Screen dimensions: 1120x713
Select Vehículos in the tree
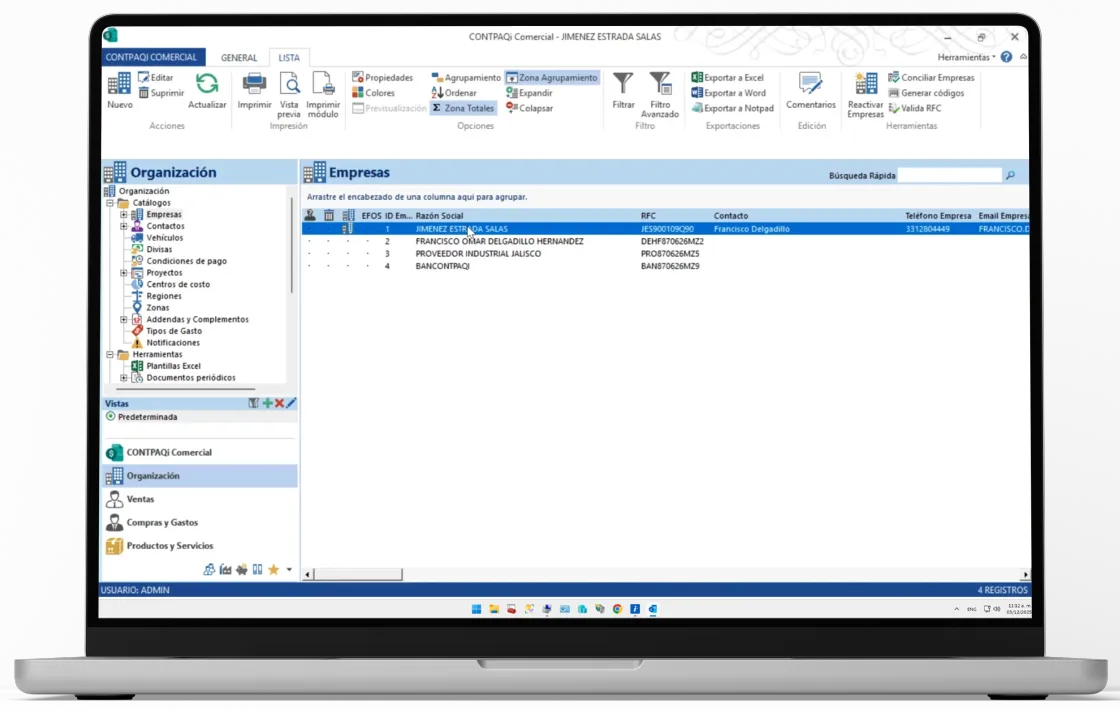[x=164, y=238]
